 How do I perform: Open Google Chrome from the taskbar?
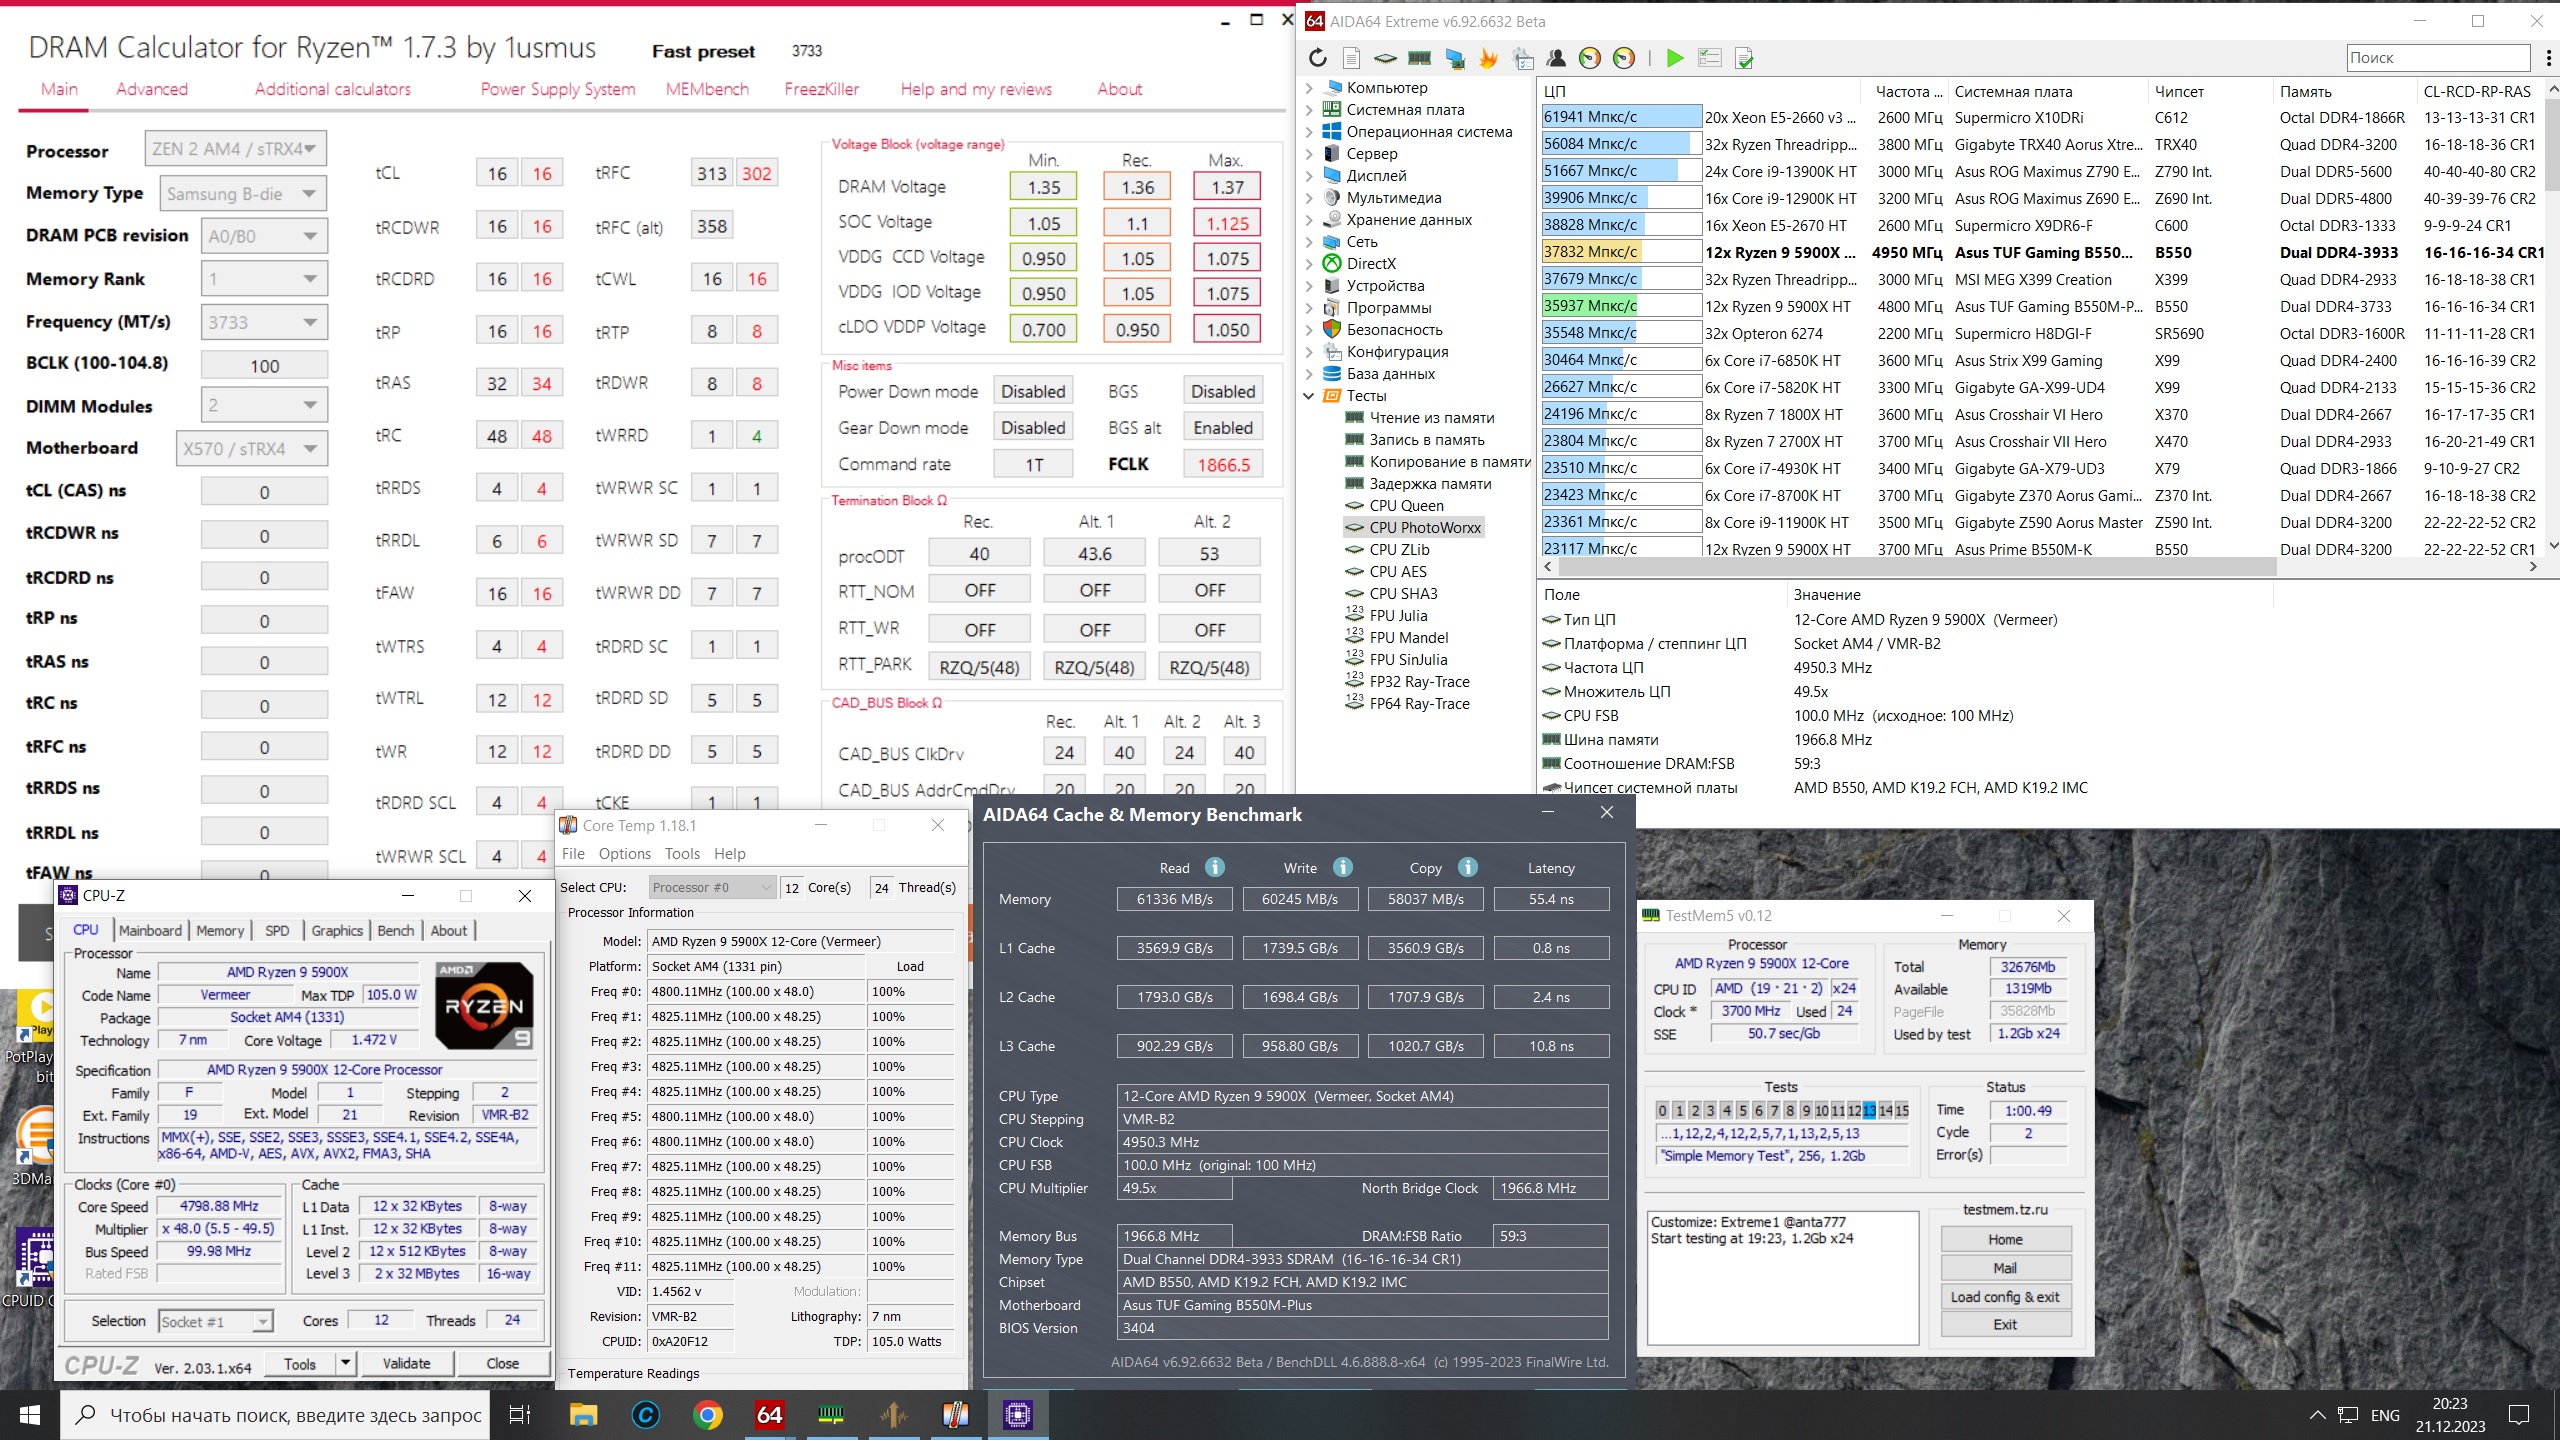tap(707, 1414)
